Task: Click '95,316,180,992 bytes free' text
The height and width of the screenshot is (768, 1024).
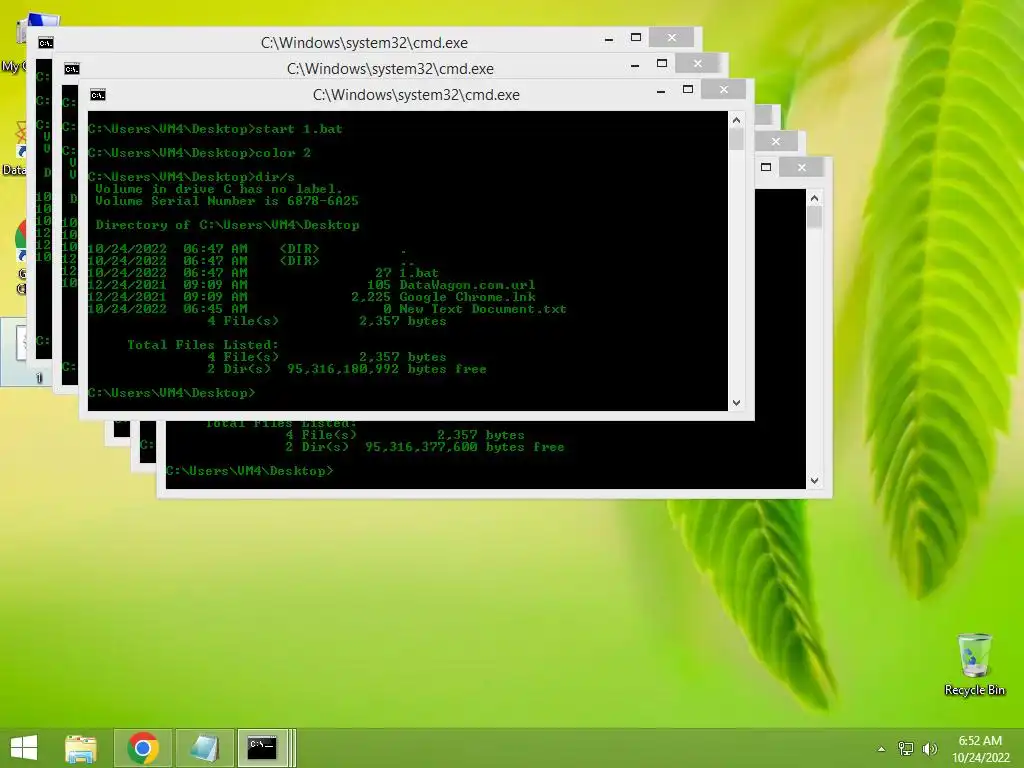Action: point(387,369)
